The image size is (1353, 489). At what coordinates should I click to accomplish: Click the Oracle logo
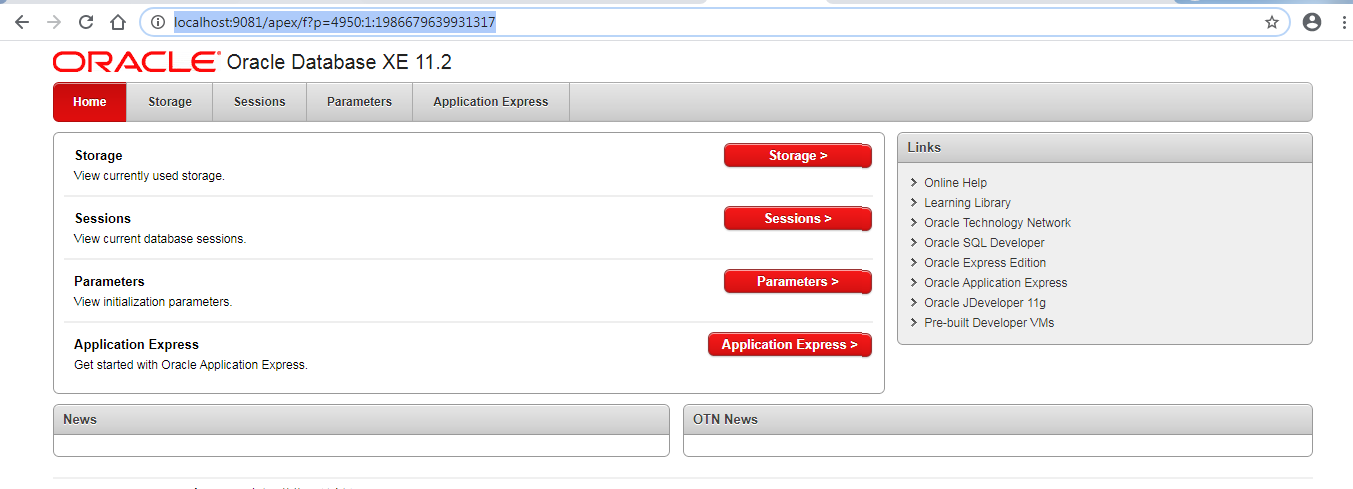click(x=136, y=62)
